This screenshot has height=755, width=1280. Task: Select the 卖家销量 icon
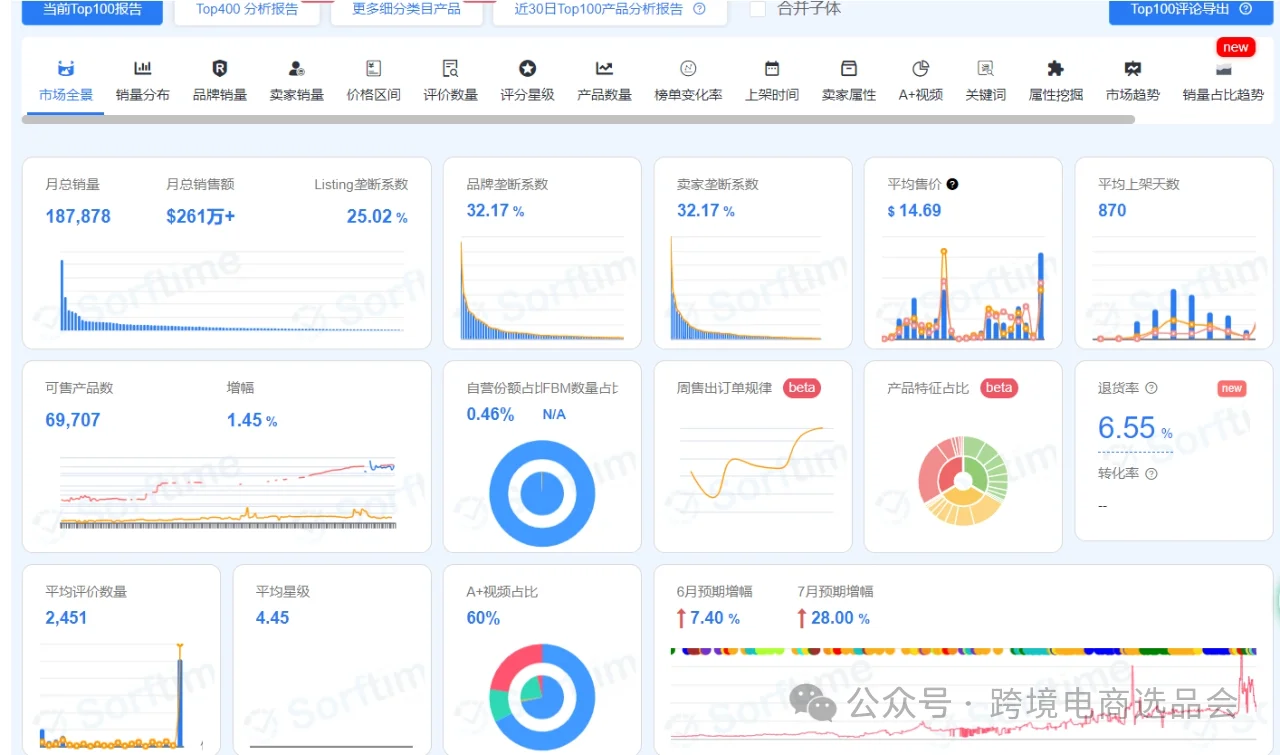[297, 69]
